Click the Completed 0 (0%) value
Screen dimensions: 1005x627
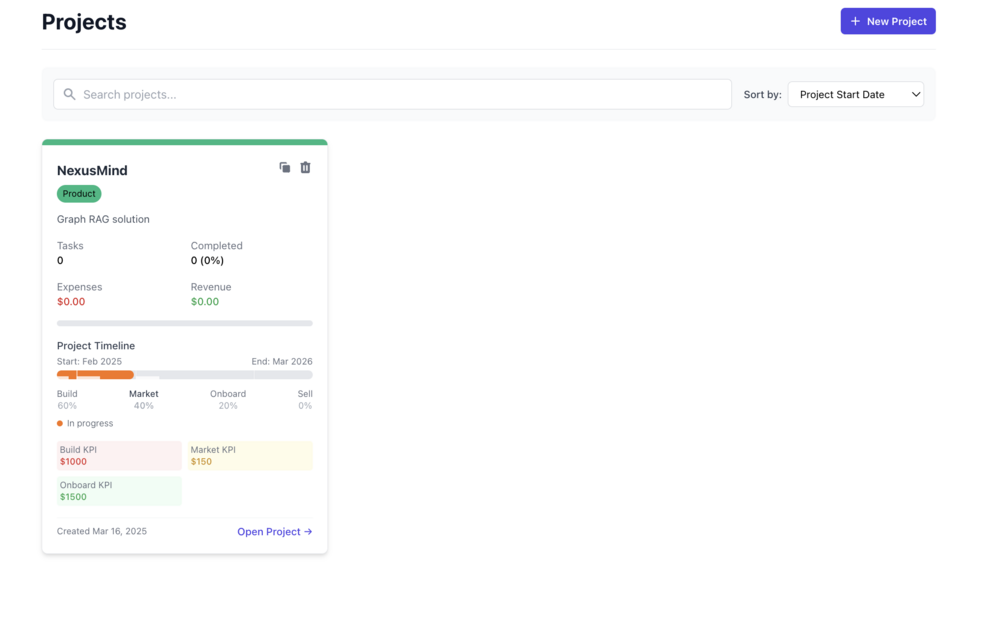tap(207, 261)
